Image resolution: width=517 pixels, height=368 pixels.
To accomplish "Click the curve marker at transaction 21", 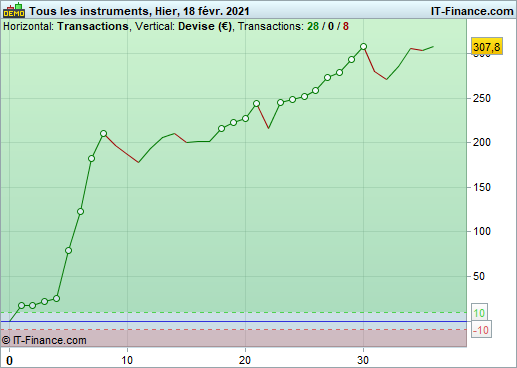I will coord(256,103).
